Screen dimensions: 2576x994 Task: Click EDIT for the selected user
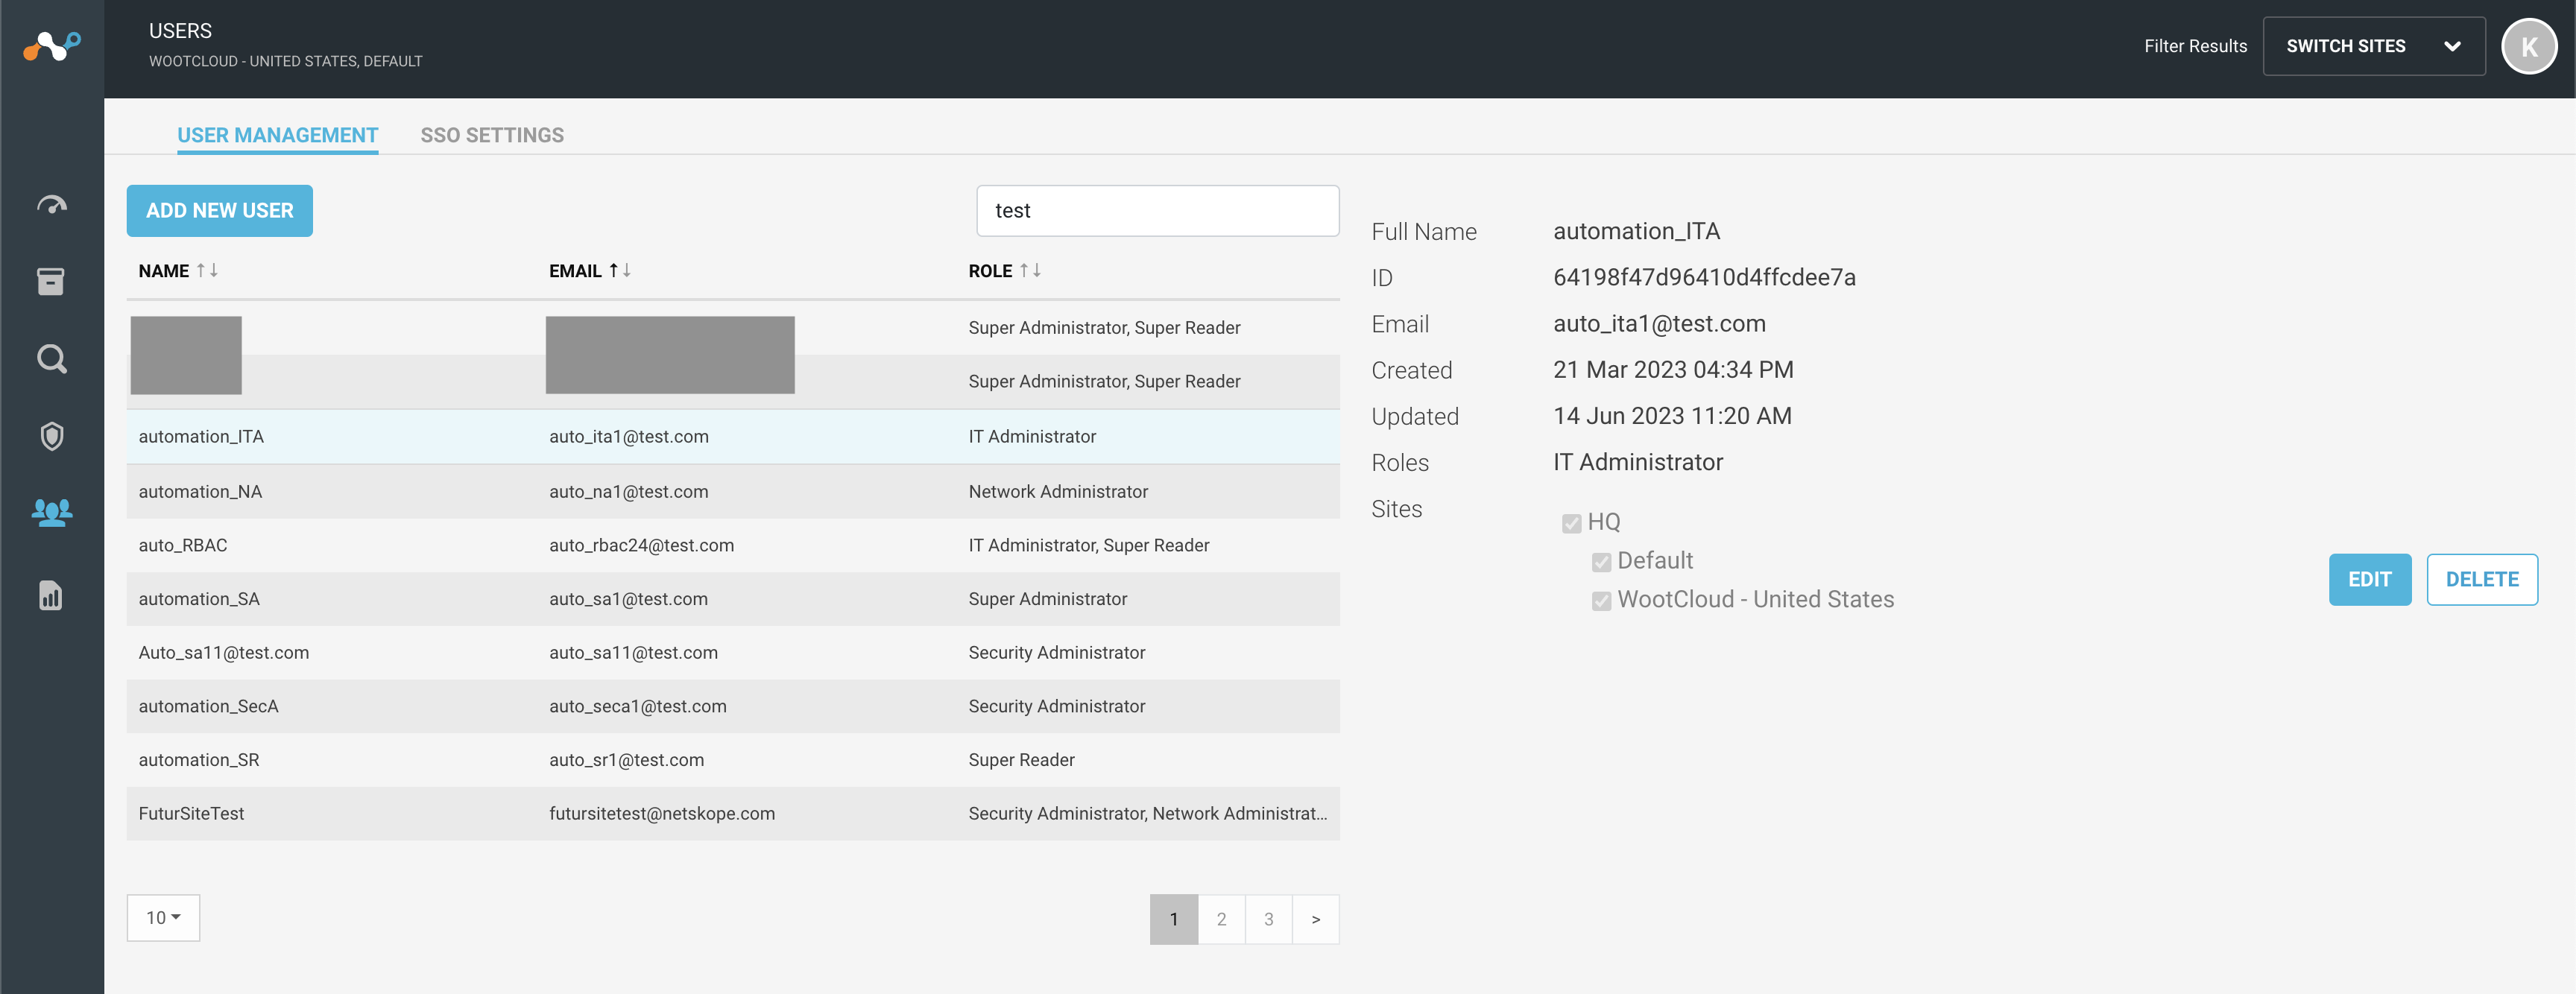2370,580
